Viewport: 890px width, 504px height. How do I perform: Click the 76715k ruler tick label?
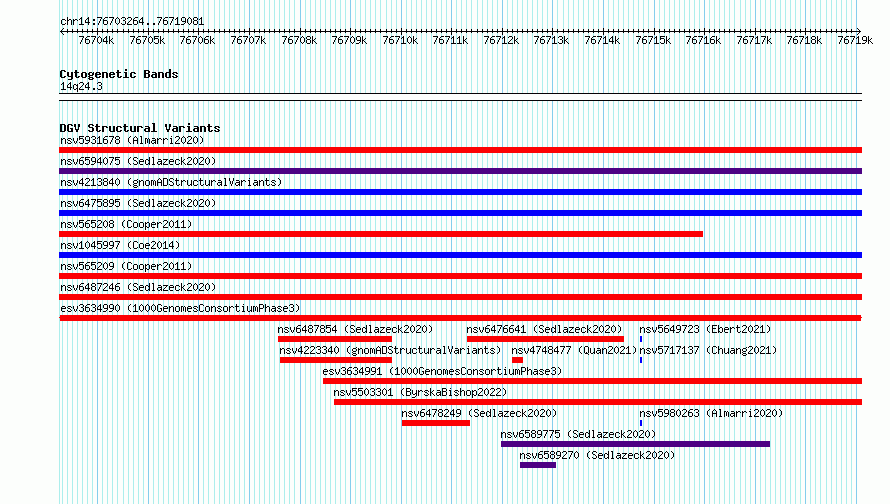653,41
